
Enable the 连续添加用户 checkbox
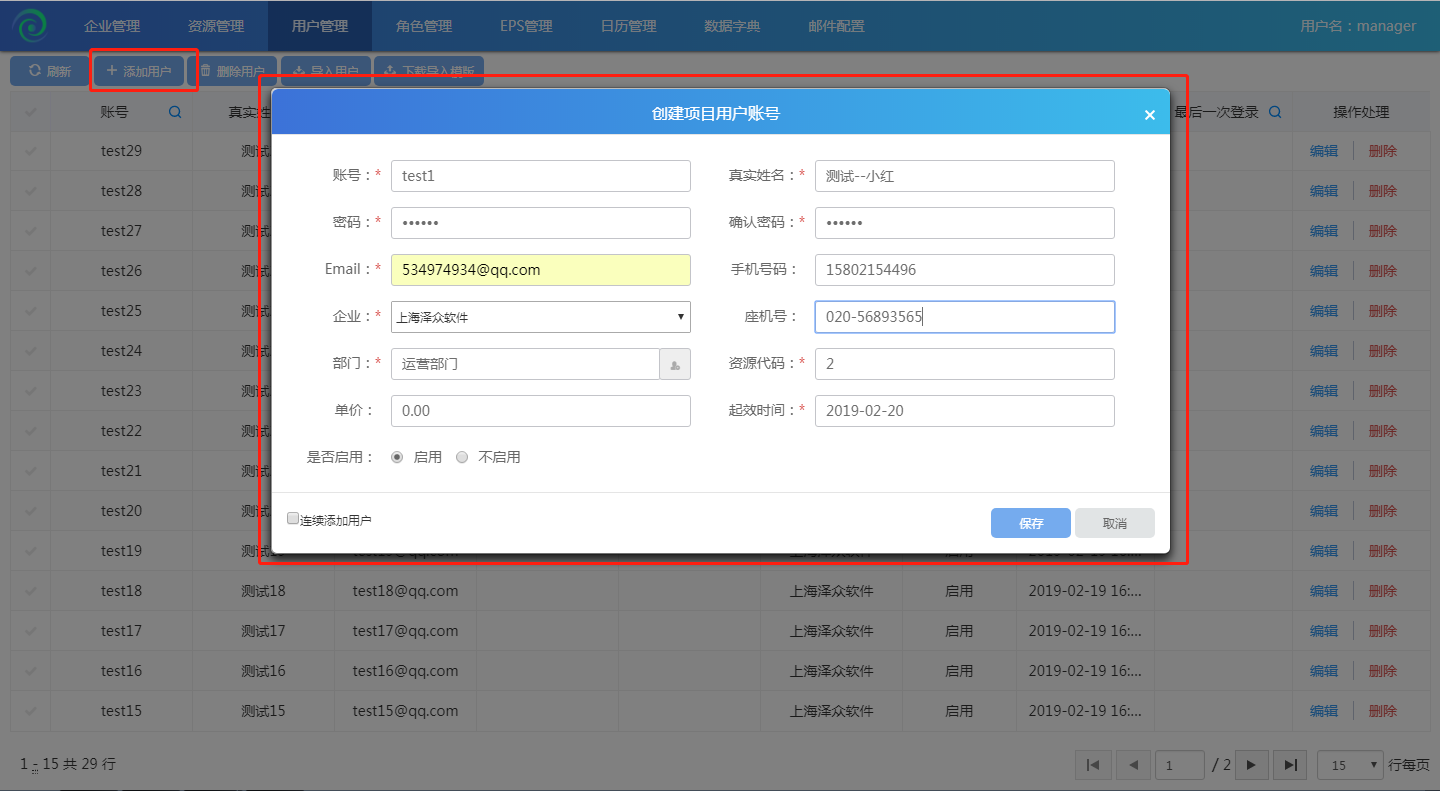(293, 519)
